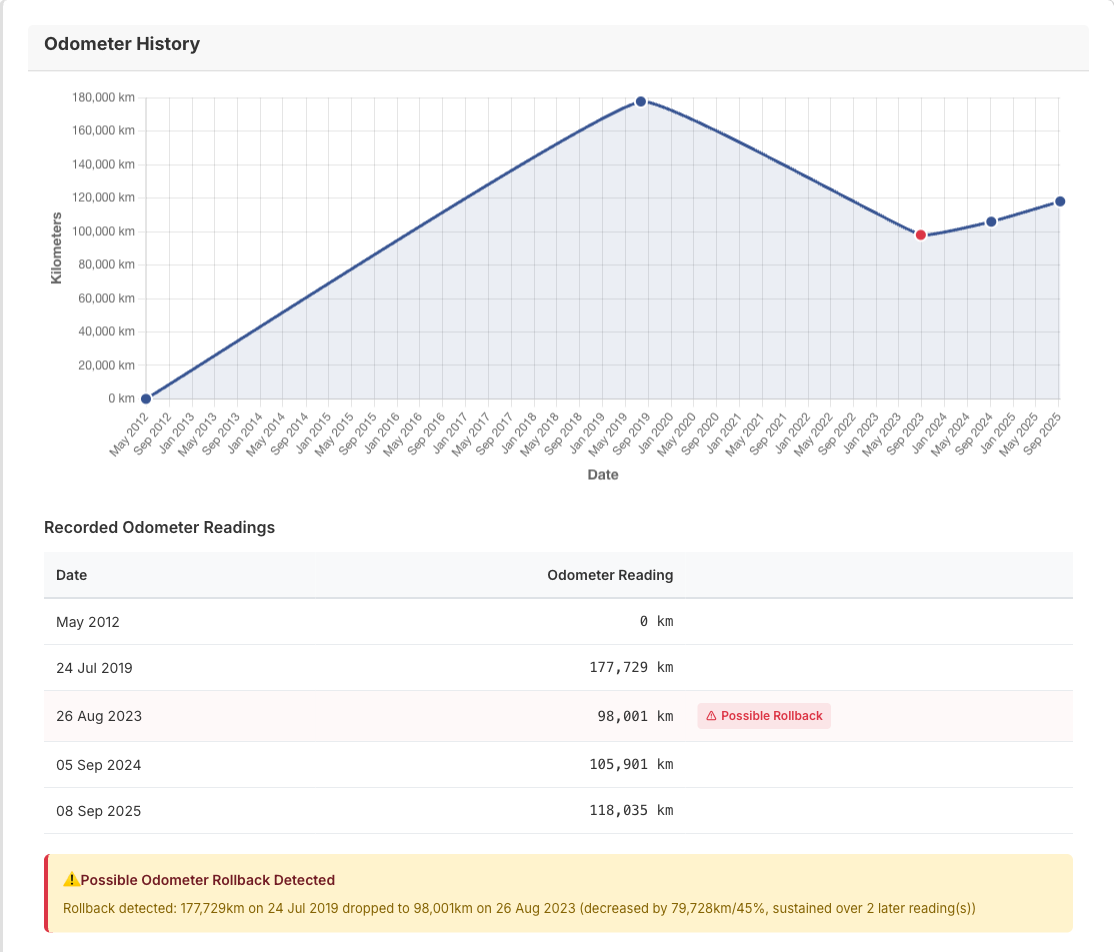The image size is (1114, 952).
Task: Click the Rollback detected description text
Action: pos(519,908)
